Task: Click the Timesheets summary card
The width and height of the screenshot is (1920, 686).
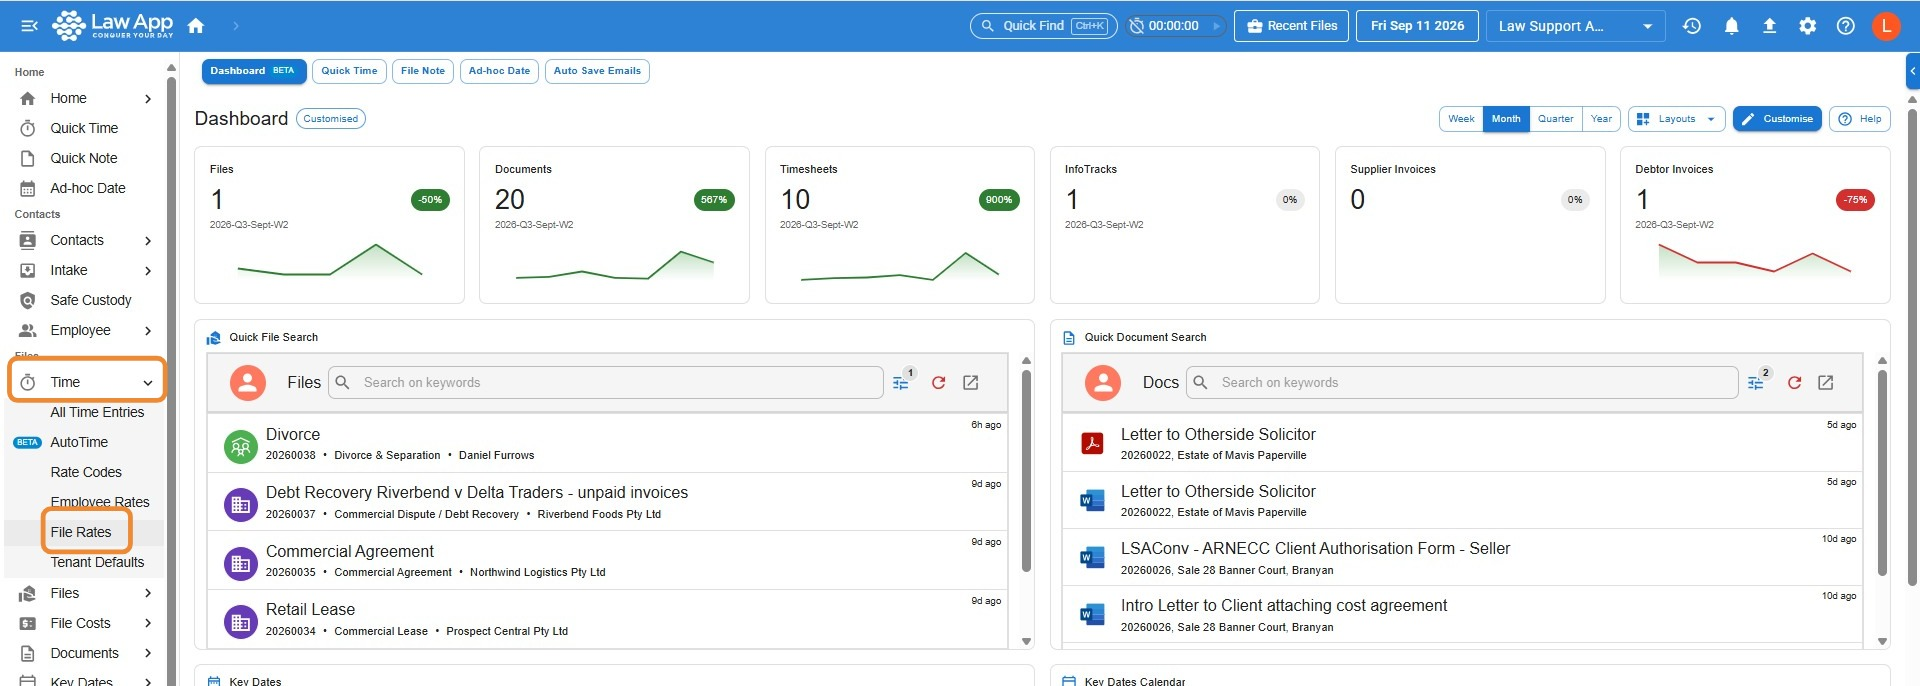Action: pos(899,225)
